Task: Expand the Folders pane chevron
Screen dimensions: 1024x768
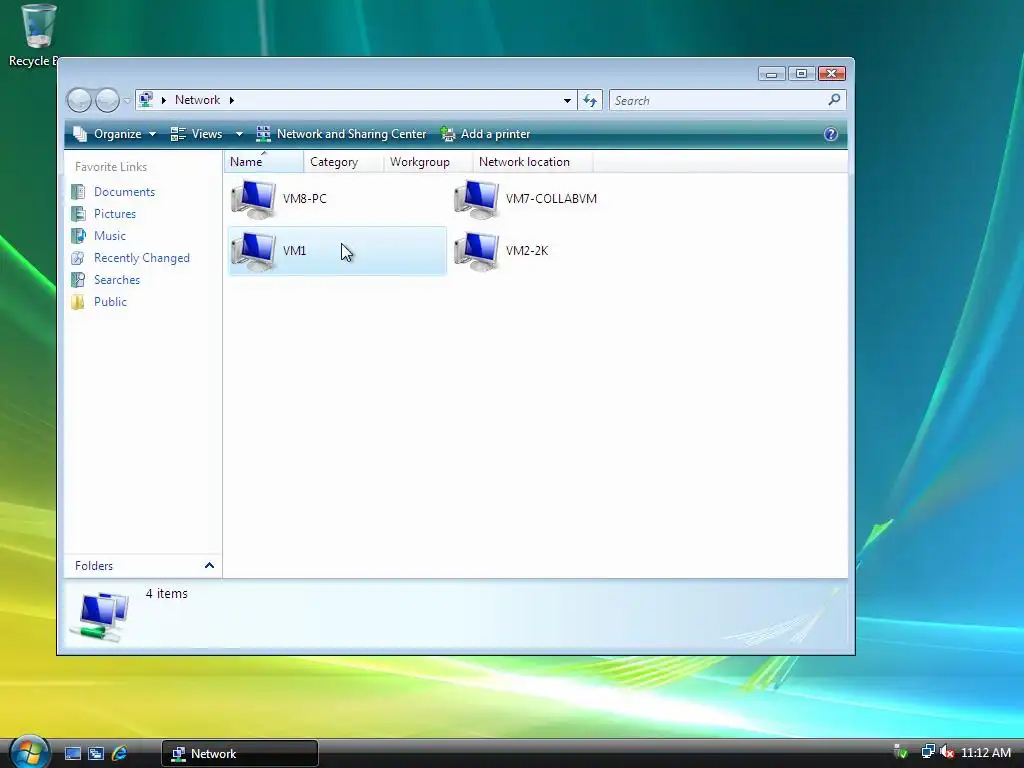Action: pyautogui.click(x=209, y=566)
